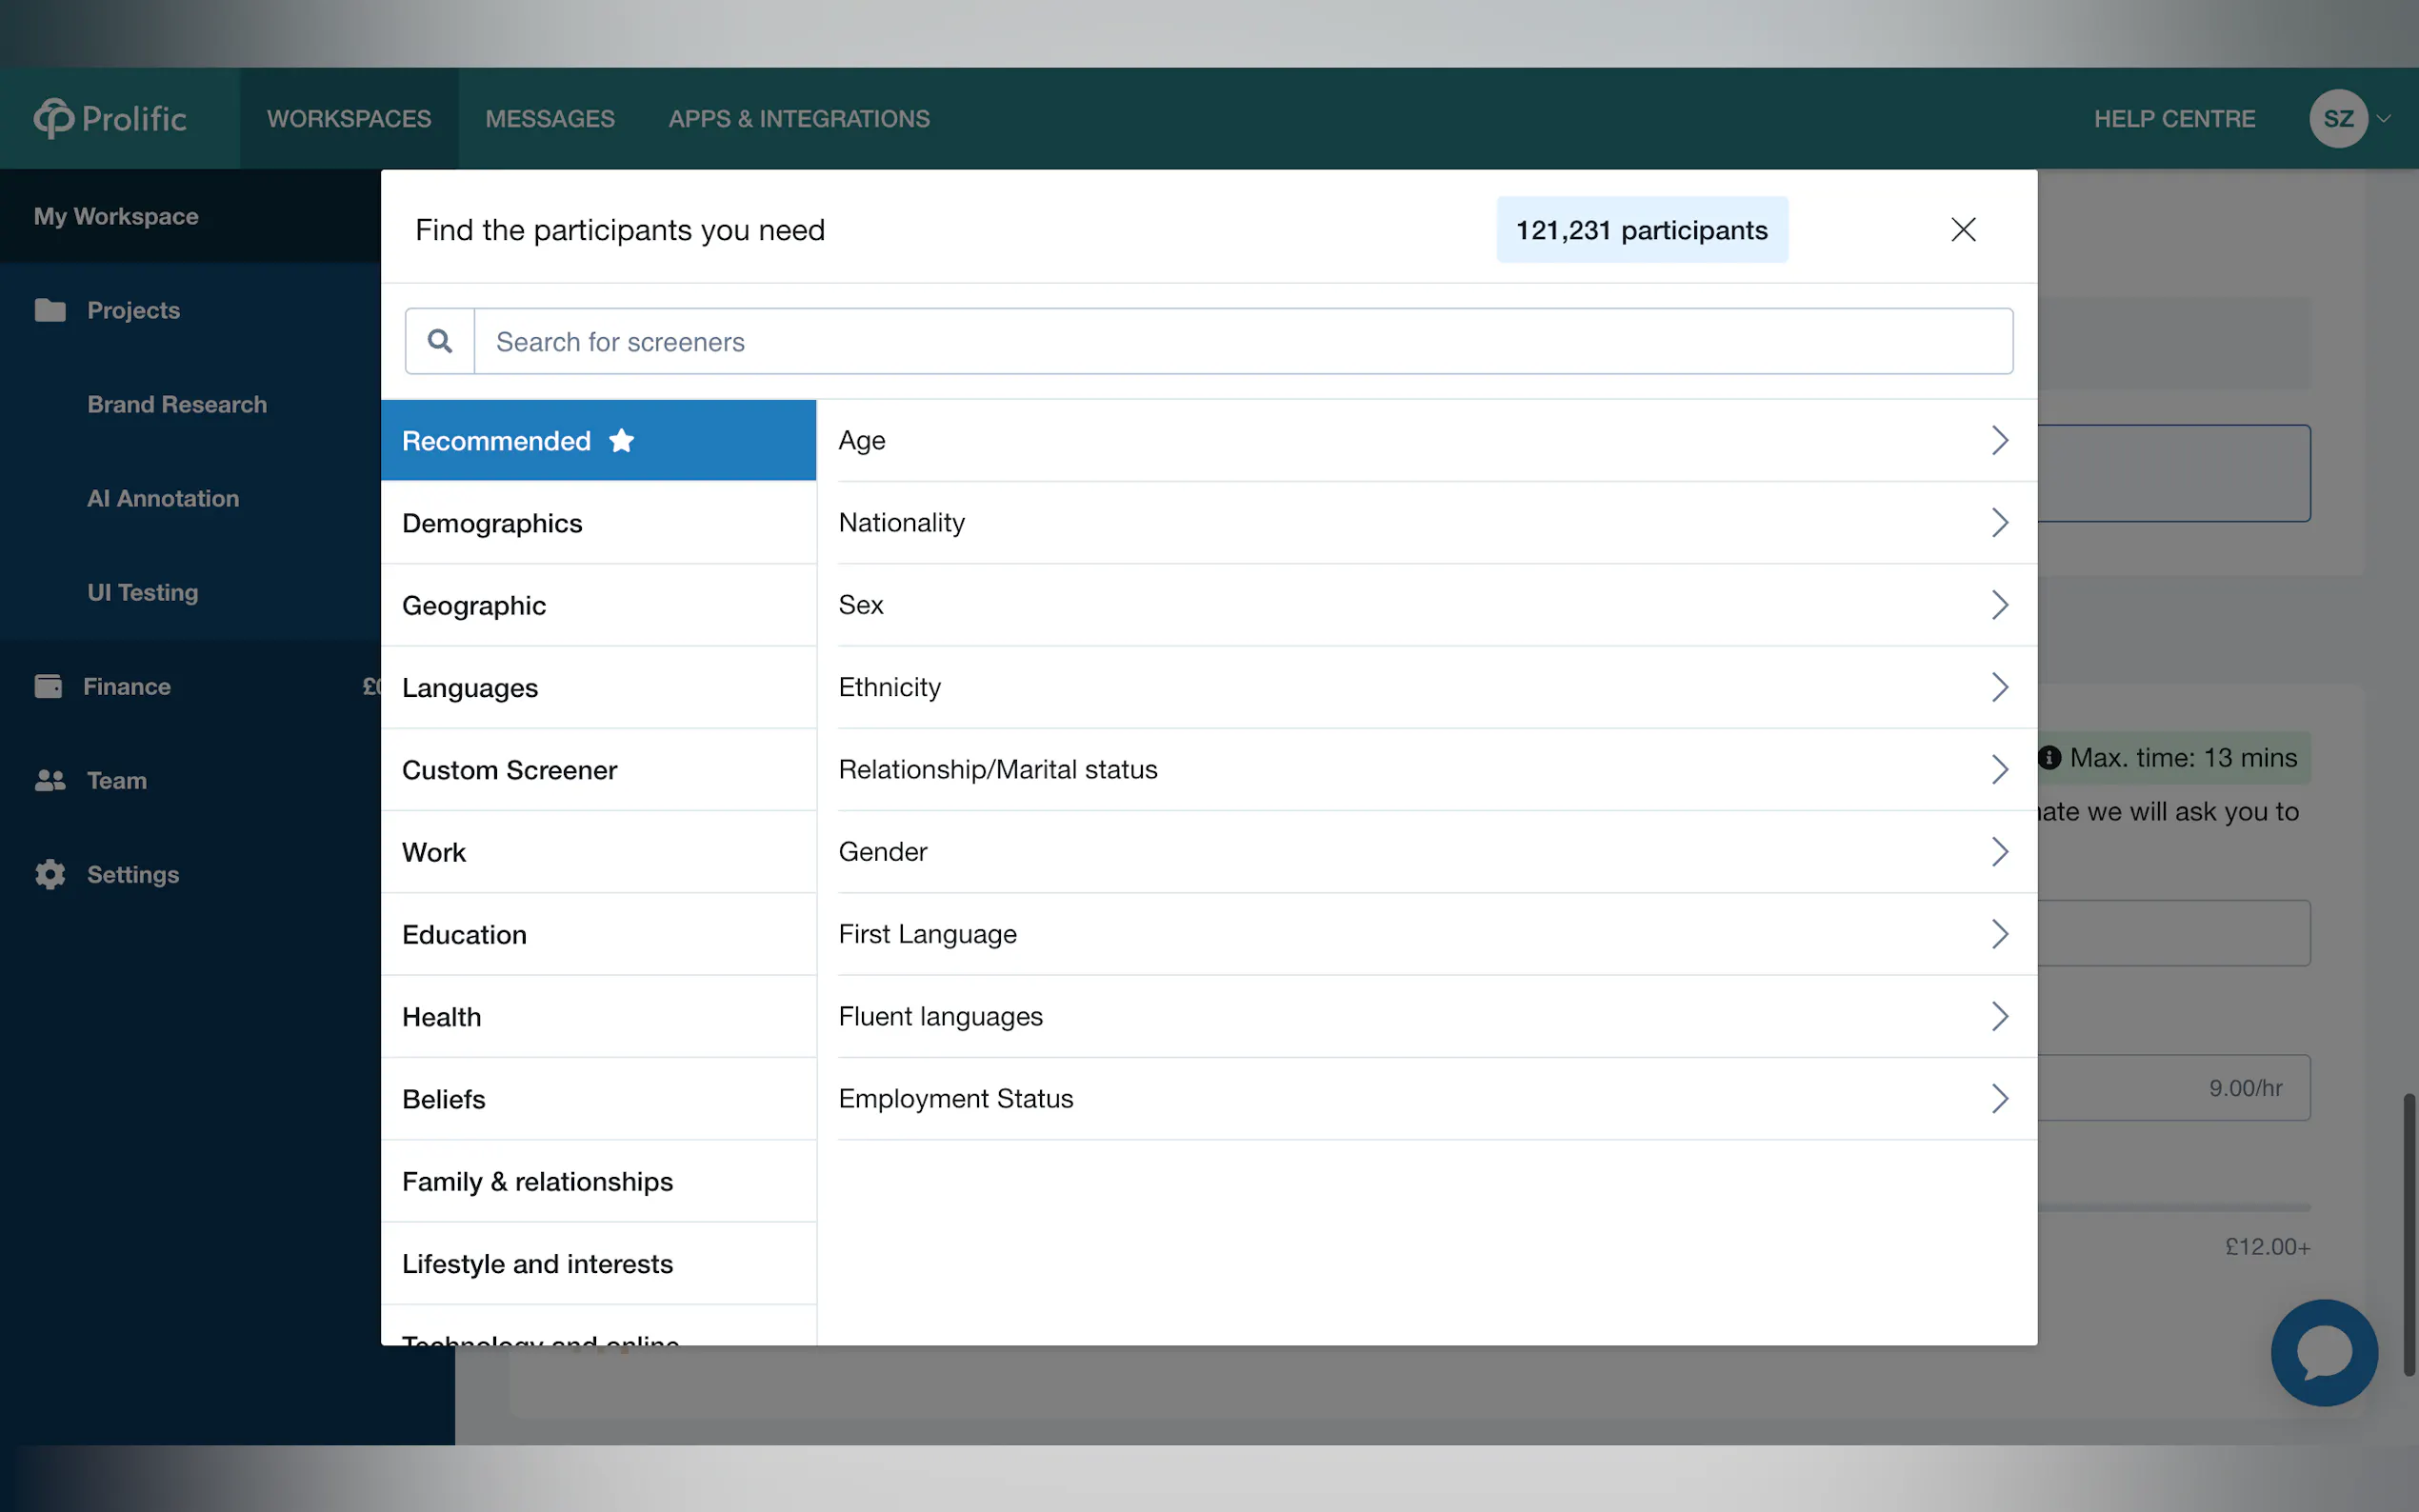Click the SZ account avatar
This screenshot has height=1512, width=2419.
pyautogui.click(x=2337, y=118)
